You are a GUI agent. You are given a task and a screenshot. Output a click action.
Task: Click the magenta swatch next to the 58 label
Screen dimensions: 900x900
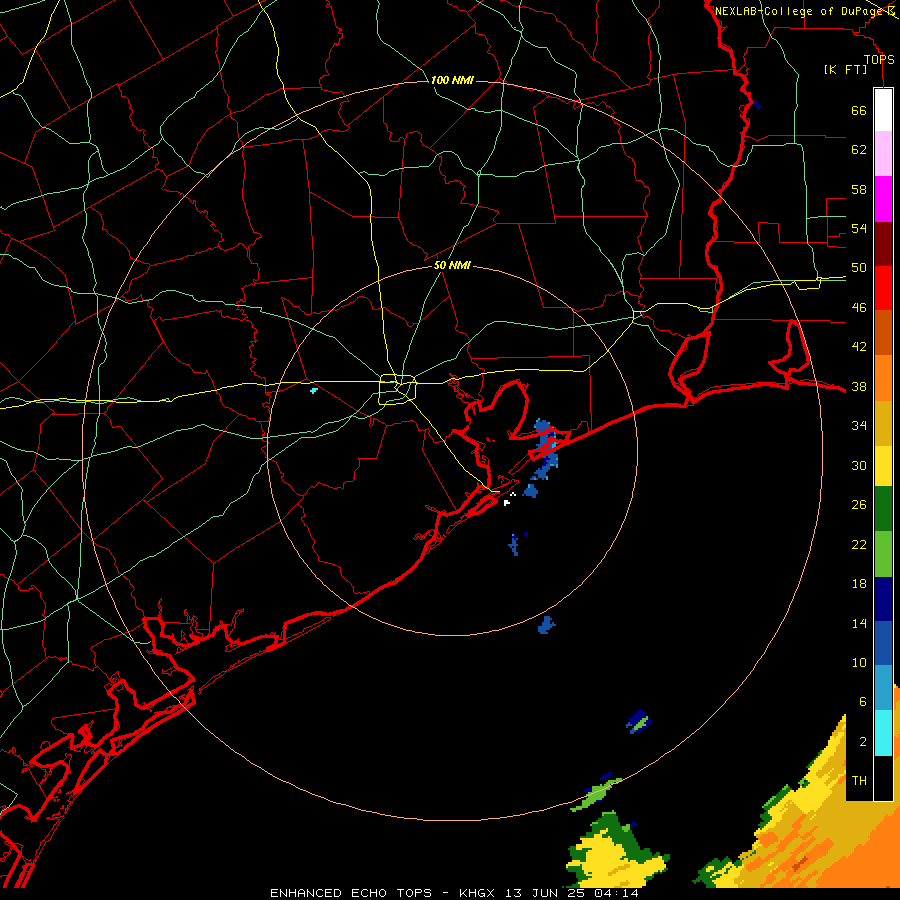click(x=883, y=199)
